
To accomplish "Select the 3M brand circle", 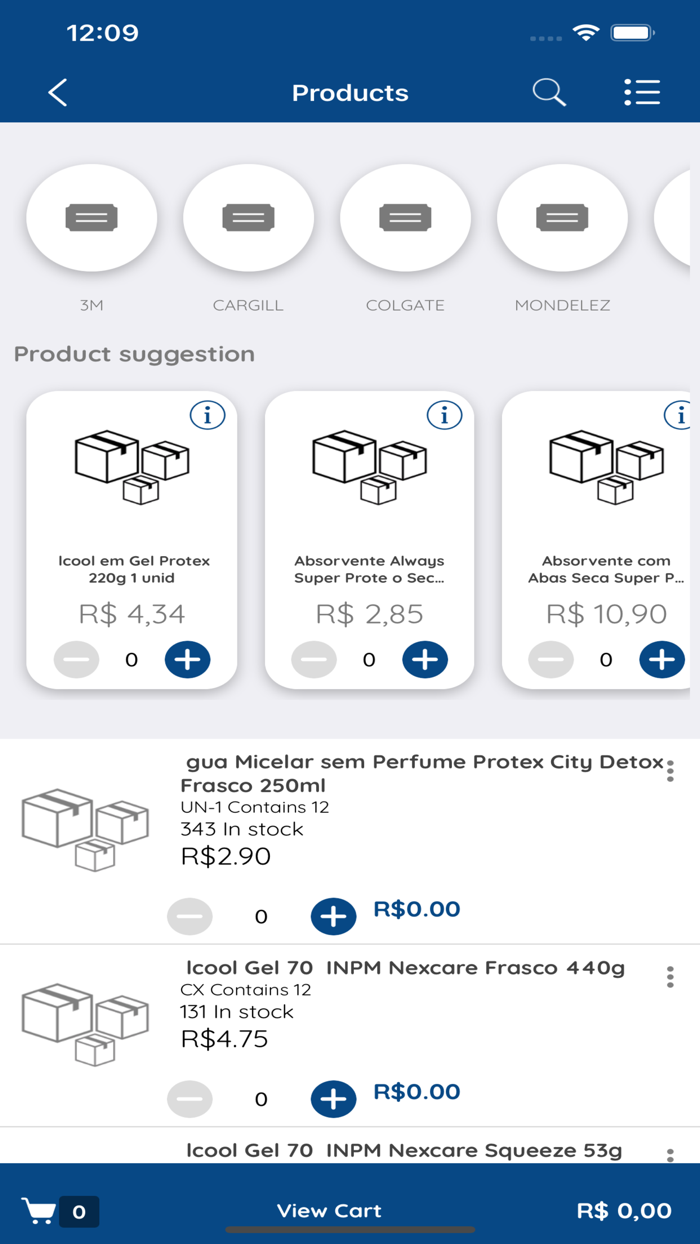I will click(x=91, y=218).
